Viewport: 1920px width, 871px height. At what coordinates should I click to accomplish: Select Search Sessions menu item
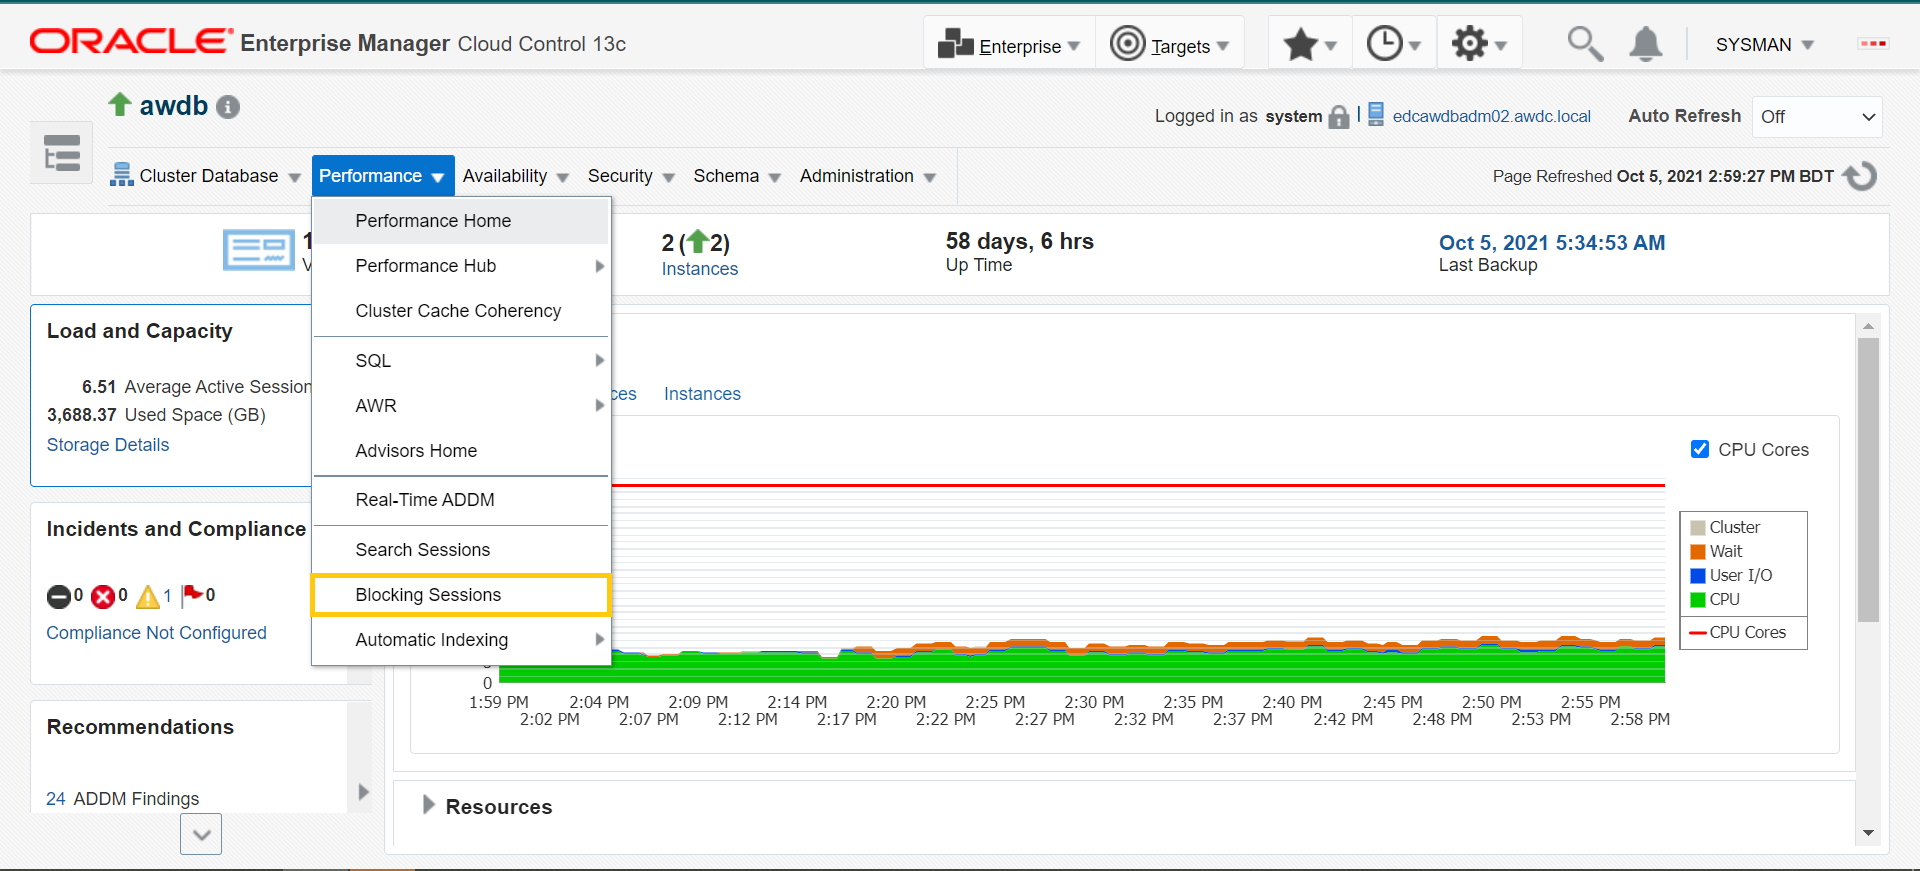tap(461, 550)
